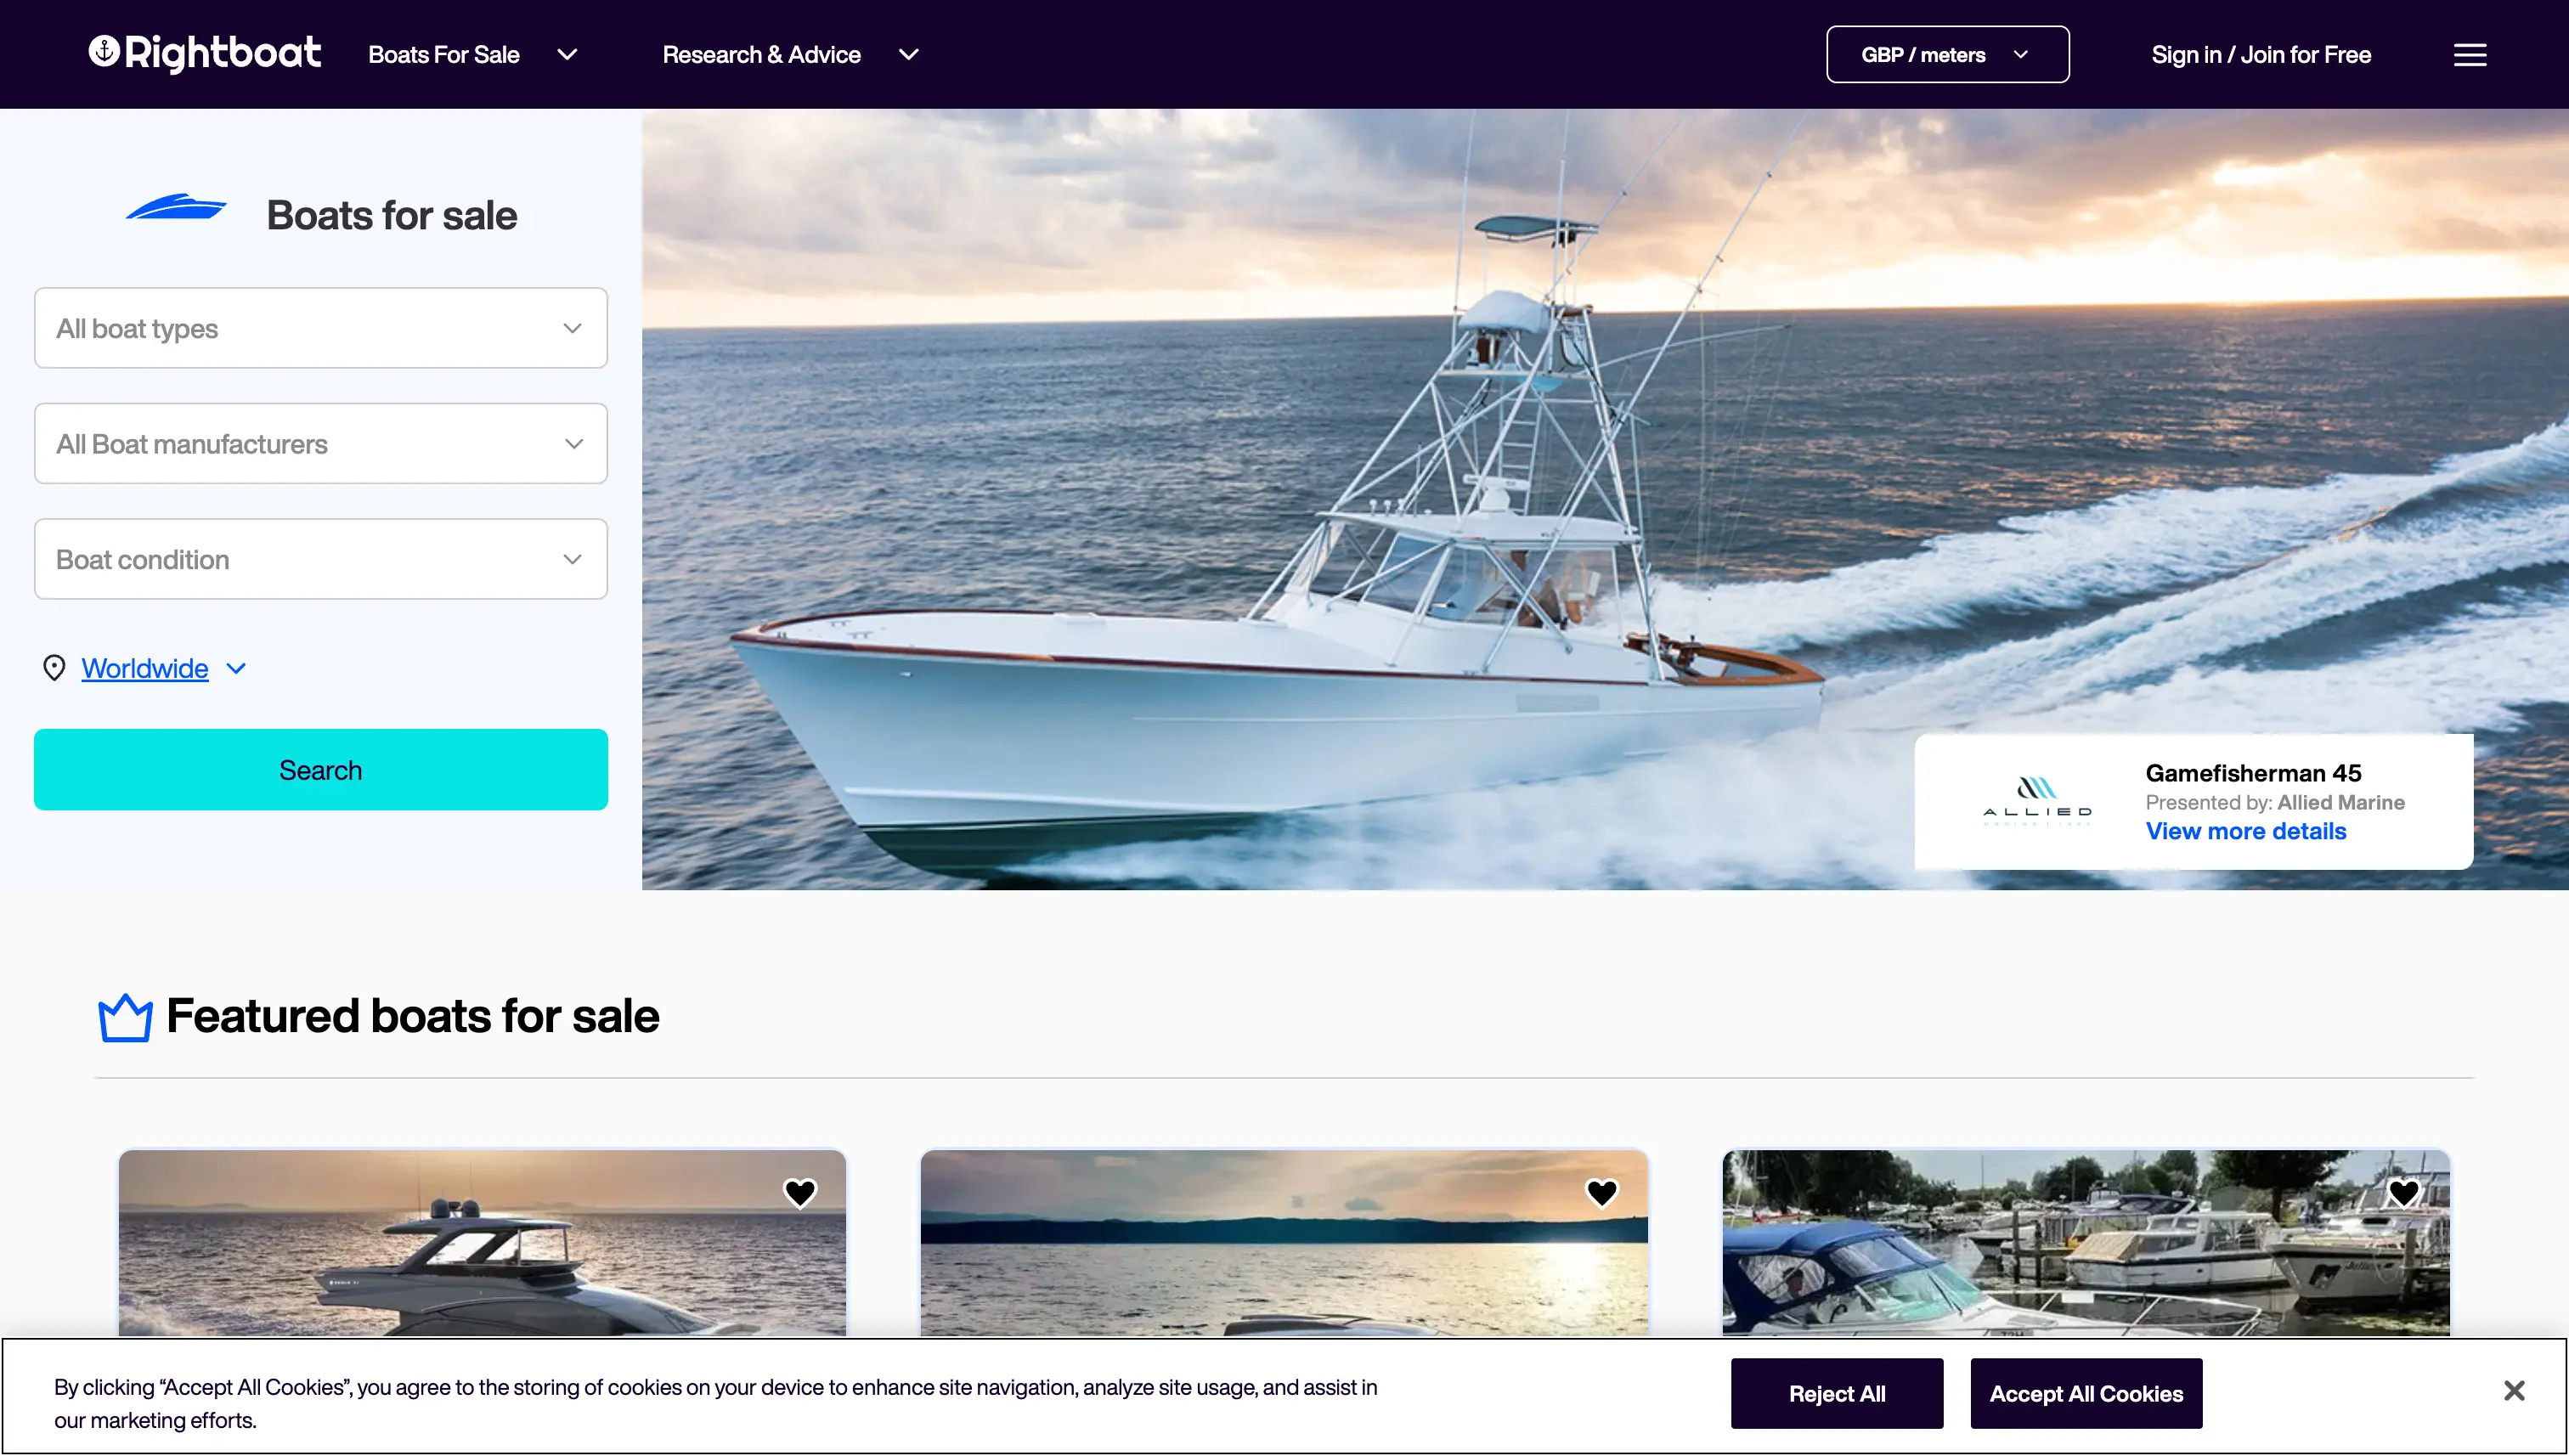Click the Worldwide location filter
The height and width of the screenshot is (1456, 2569).
pos(143,667)
